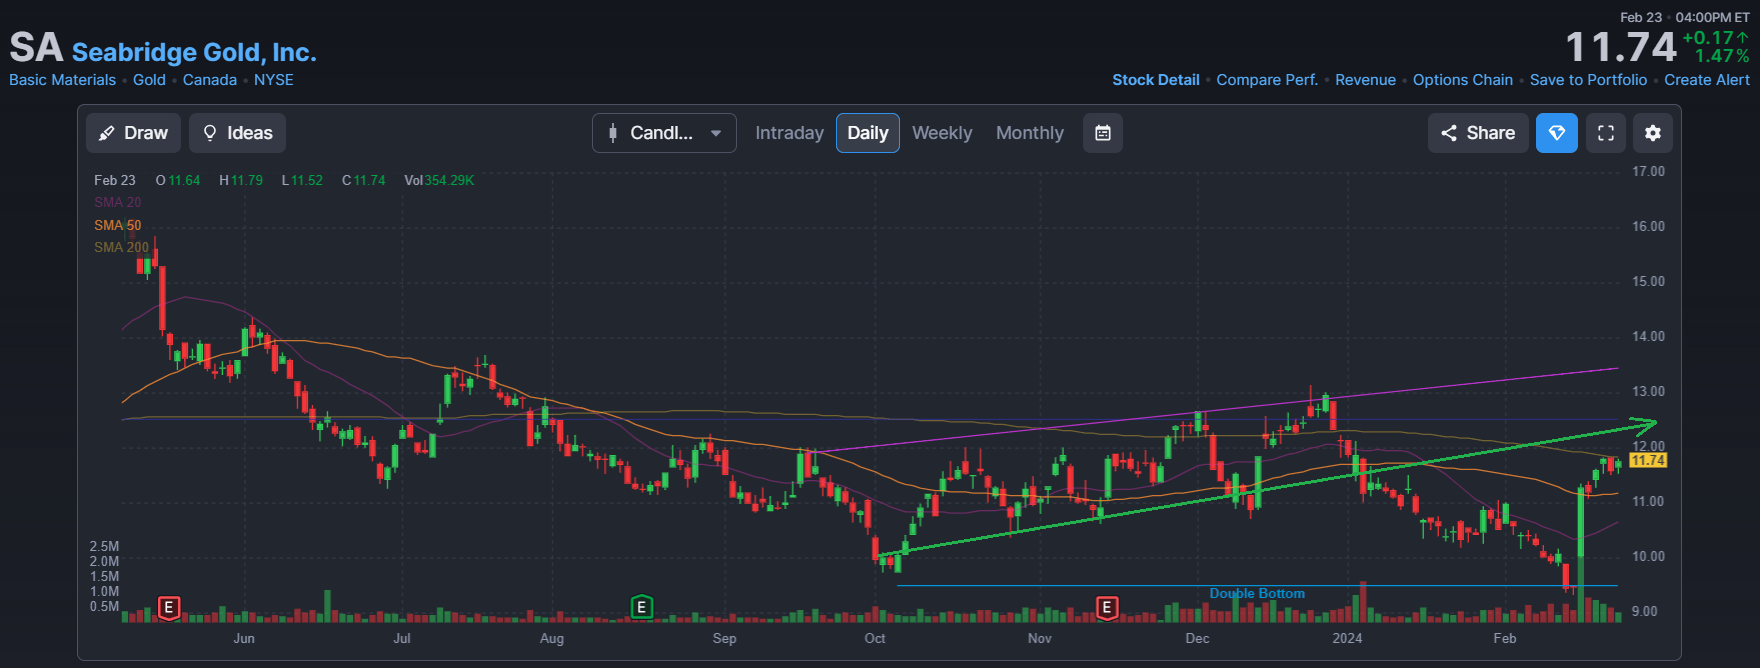The height and width of the screenshot is (668, 1760).
Task: Click the H 11.79 high price value
Action: [x=241, y=180]
